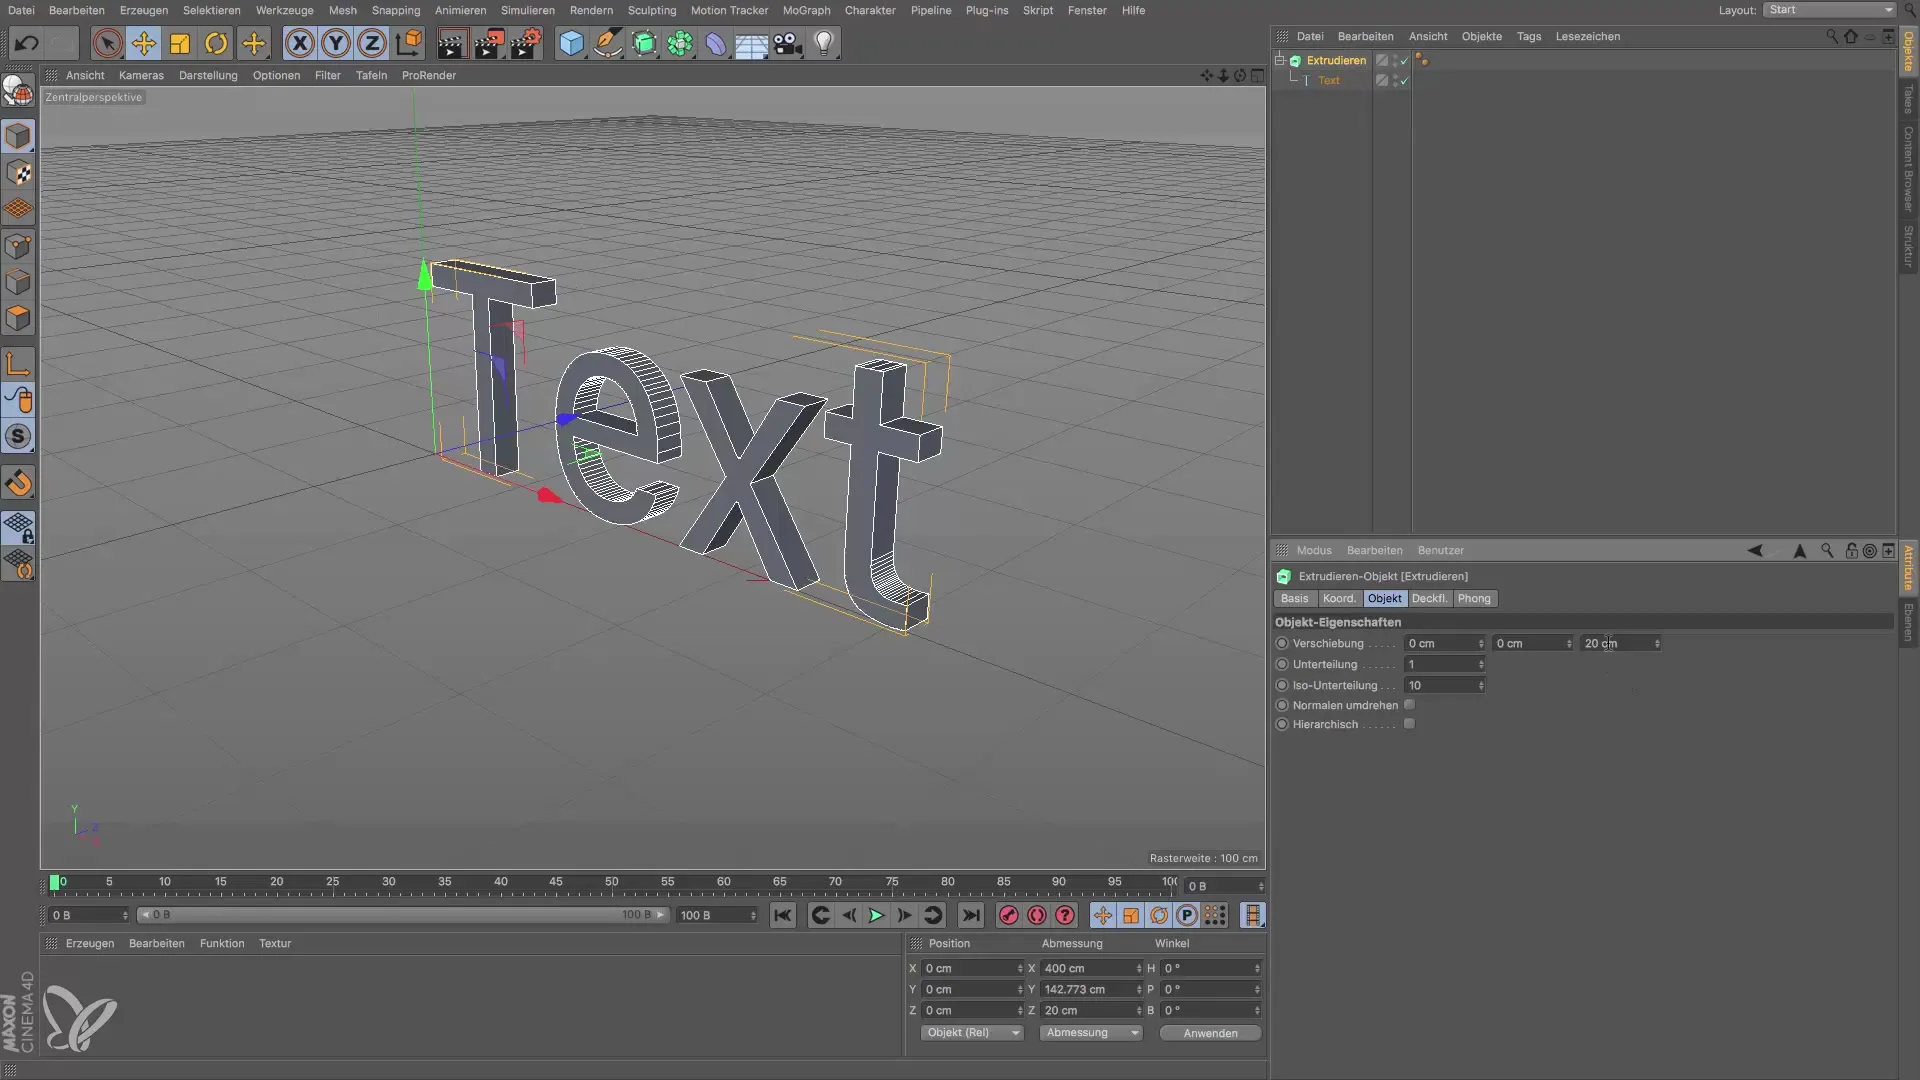The height and width of the screenshot is (1080, 1920).
Task: Jump to the animation start
Action: pyautogui.click(x=783, y=915)
